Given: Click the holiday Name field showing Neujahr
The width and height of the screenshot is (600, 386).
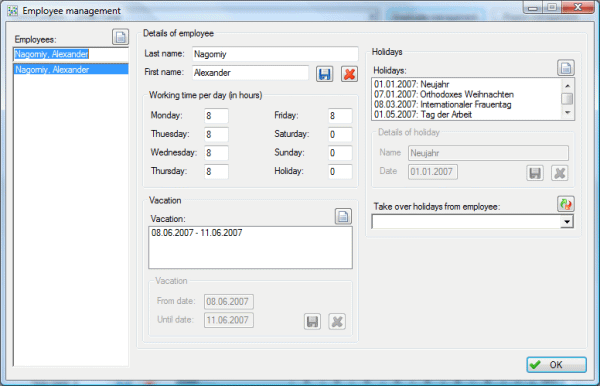Looking at the screenshot, I should [488, 153].
